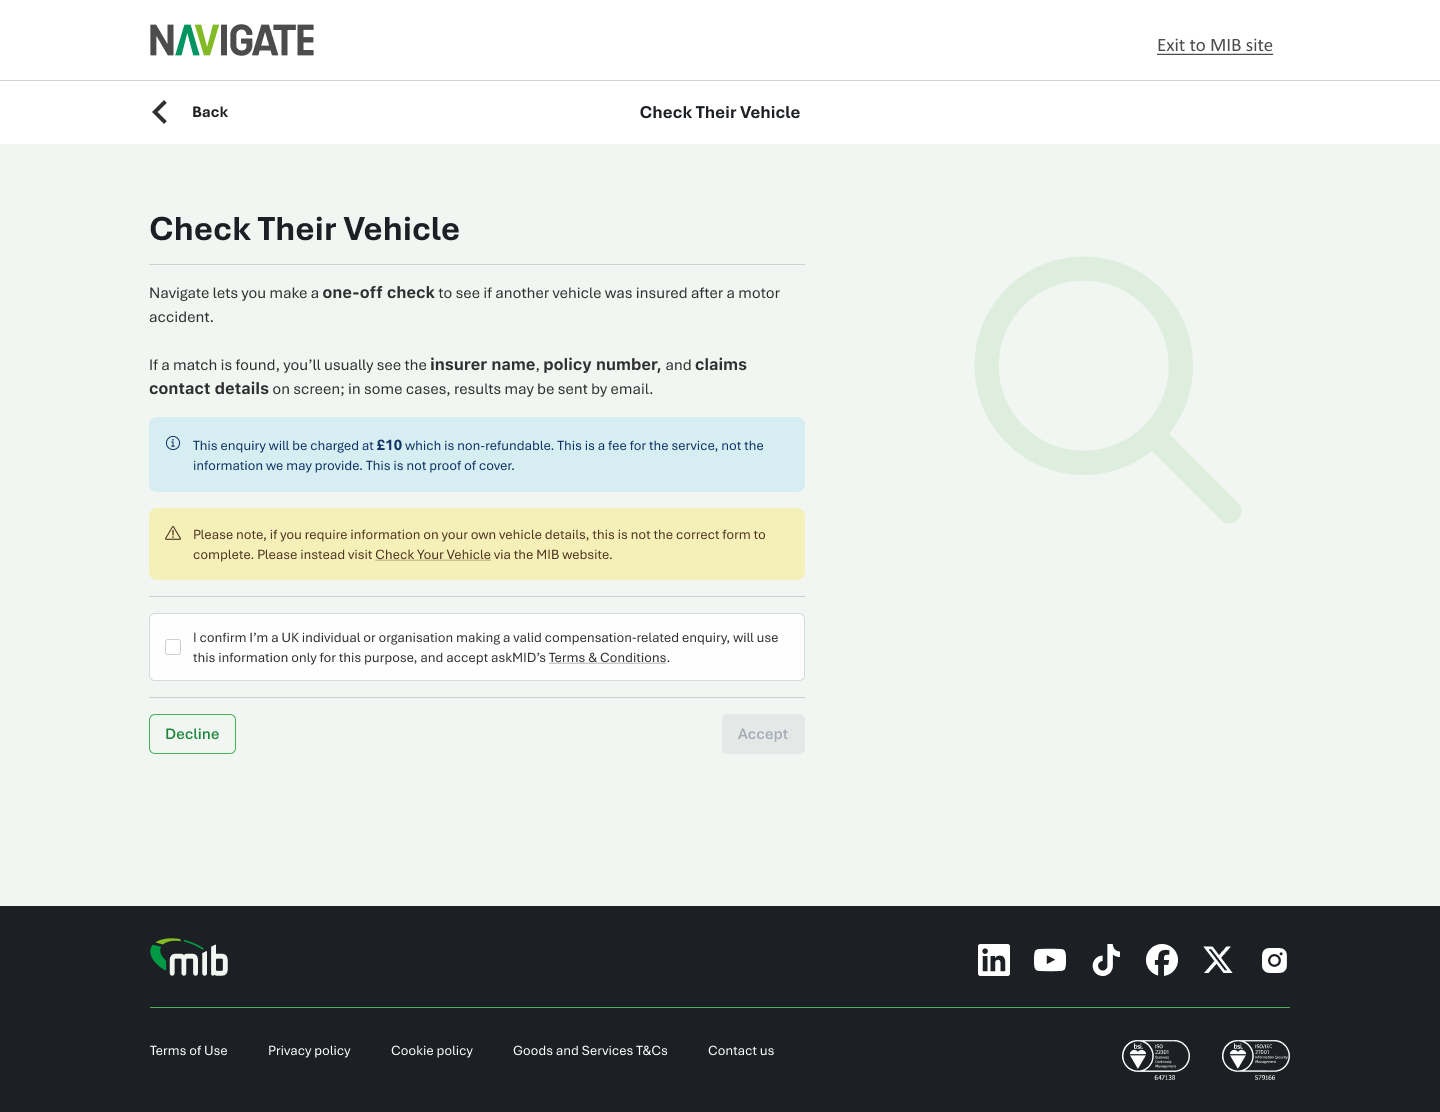Click the bold 'one-off check' text
The height and width of the screenshot is (1112, 1440).
tap(378, 293)
